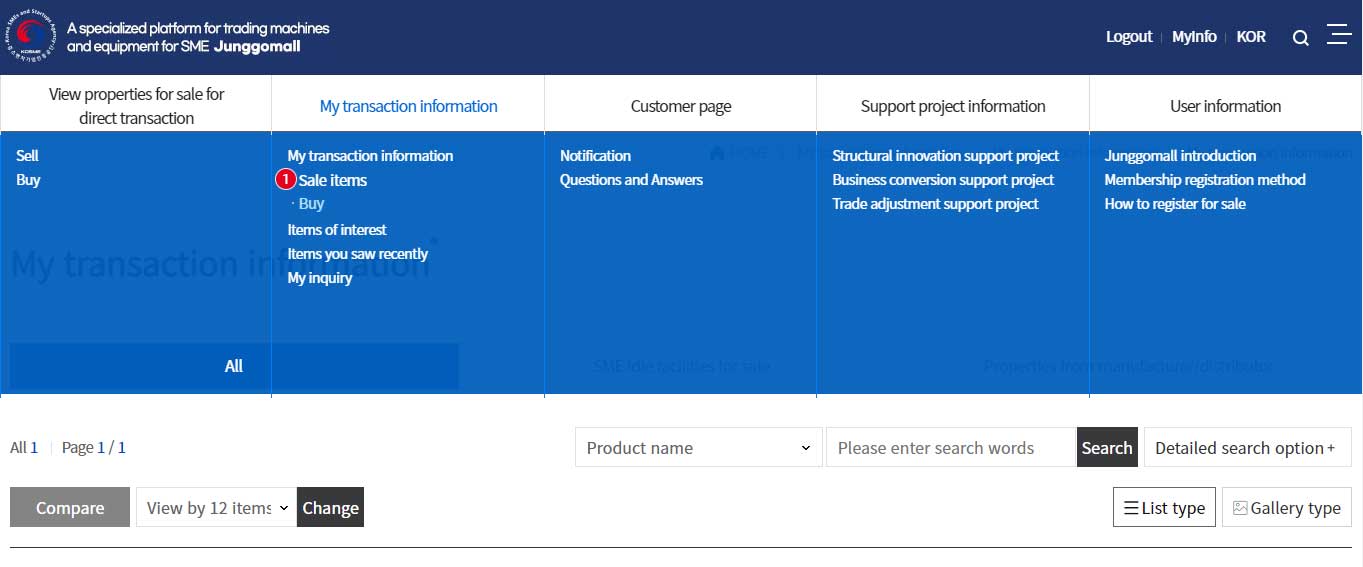Open Customer page menu
1363x567 pixels.
681,106
